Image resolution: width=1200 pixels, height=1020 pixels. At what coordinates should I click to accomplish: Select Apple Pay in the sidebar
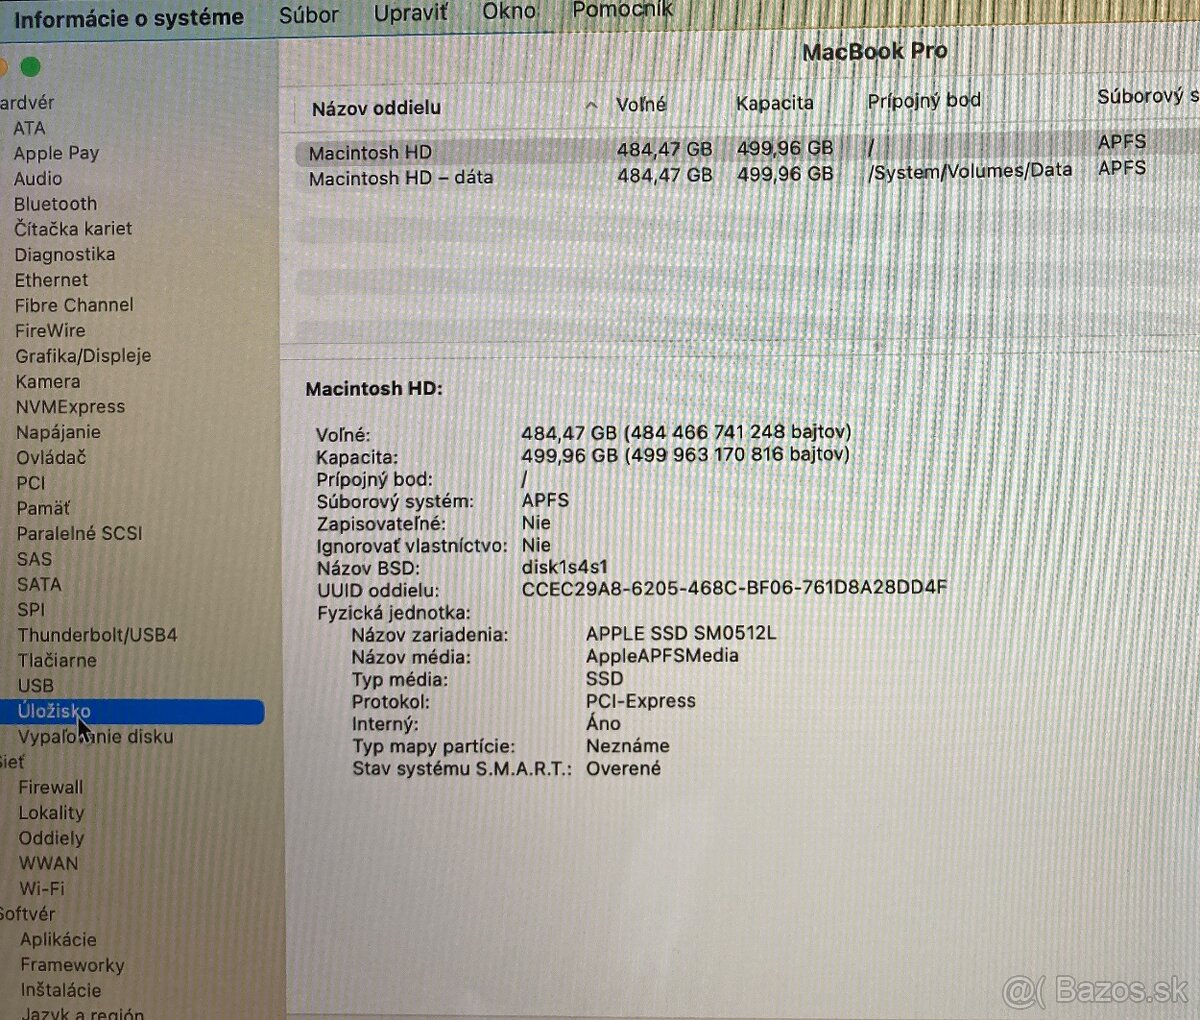pos(56,153)
